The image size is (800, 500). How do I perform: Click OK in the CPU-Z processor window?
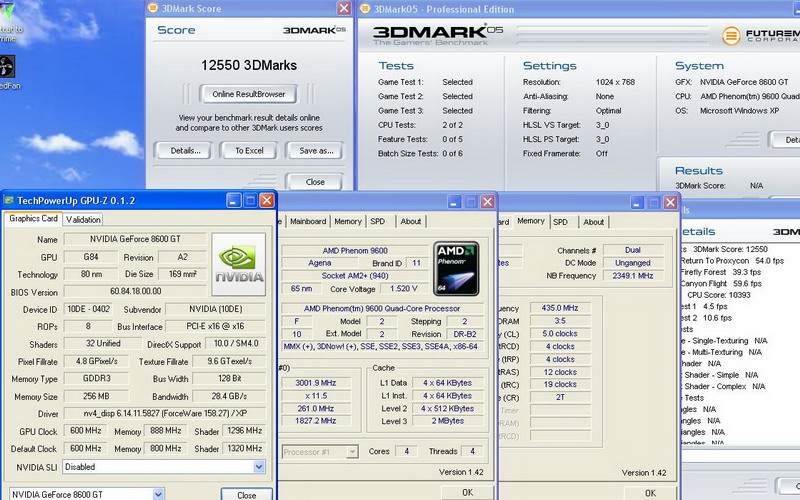tap(467, 492)
